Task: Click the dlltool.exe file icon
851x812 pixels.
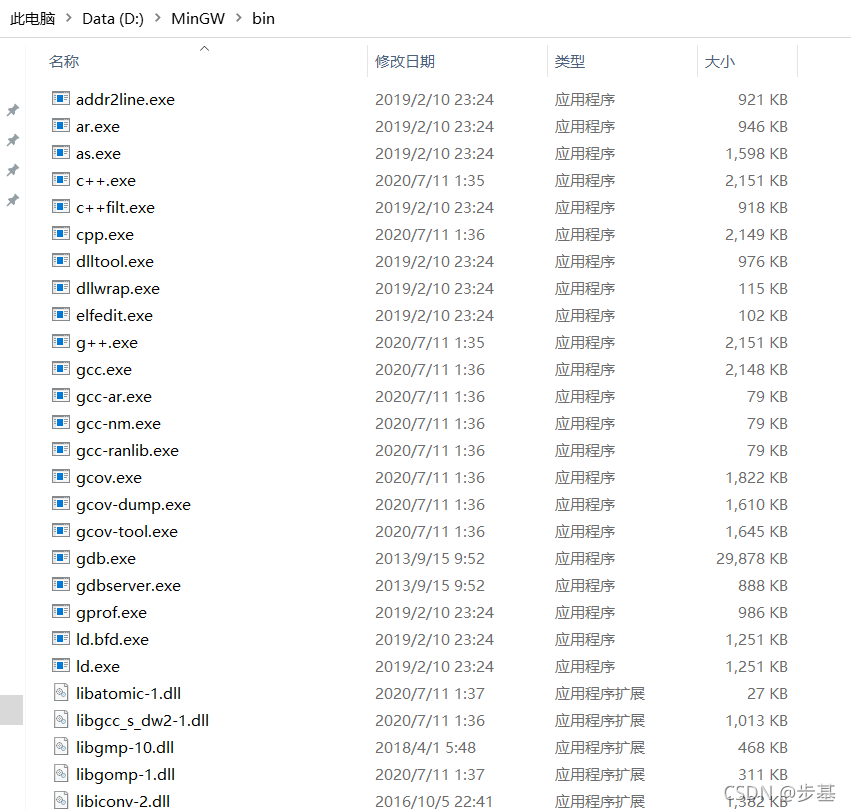Action: (x=61, y=261)
